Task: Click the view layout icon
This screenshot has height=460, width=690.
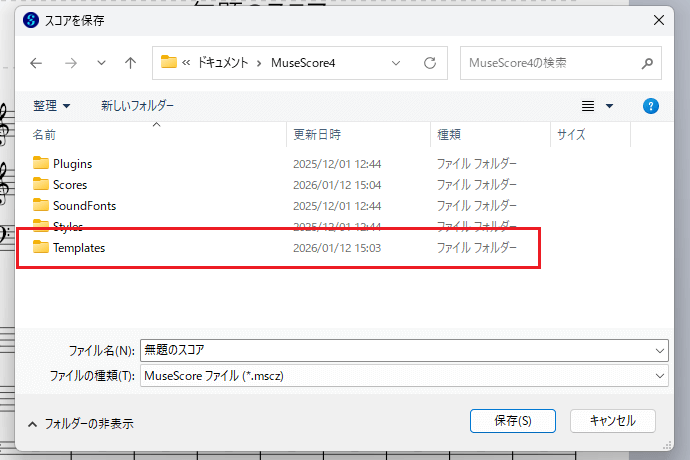Action: (x=589, y=105)
